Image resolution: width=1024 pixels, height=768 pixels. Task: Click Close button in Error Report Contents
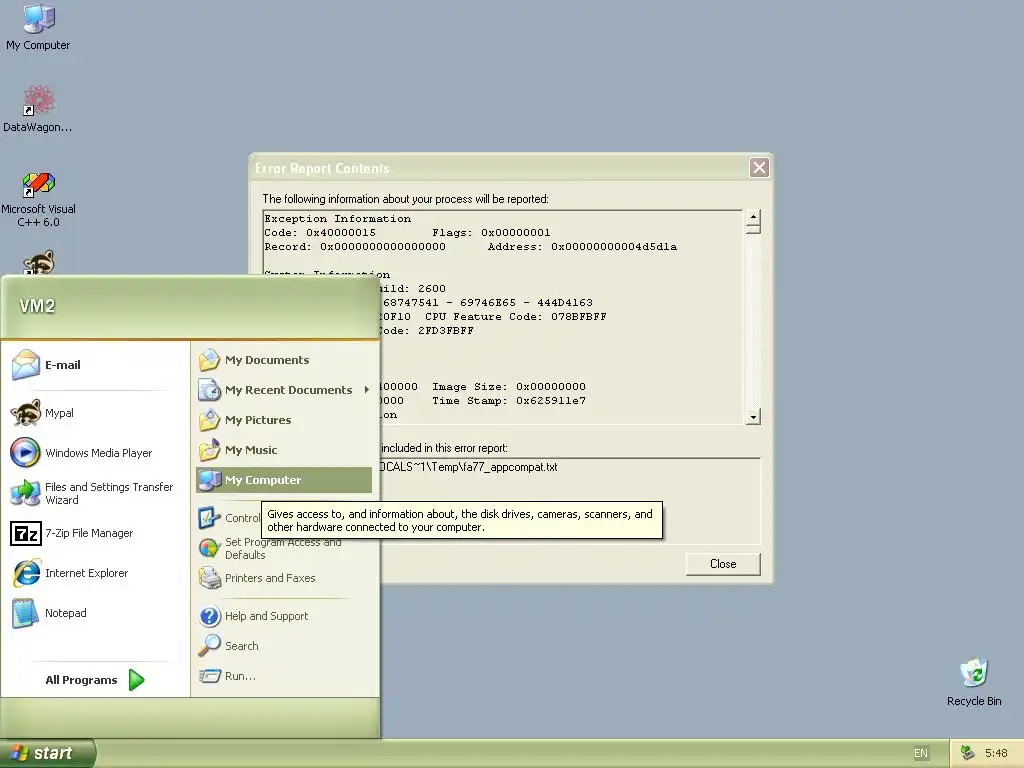tap(723, 564)
